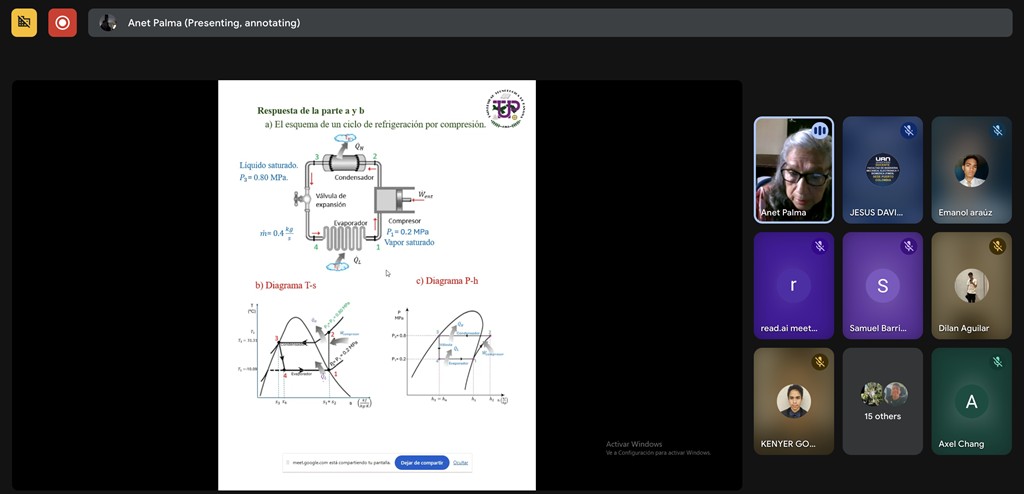This screenshot has width=1024, height=494.
Task: Click the red recording indicator icon
Action: 62,22
